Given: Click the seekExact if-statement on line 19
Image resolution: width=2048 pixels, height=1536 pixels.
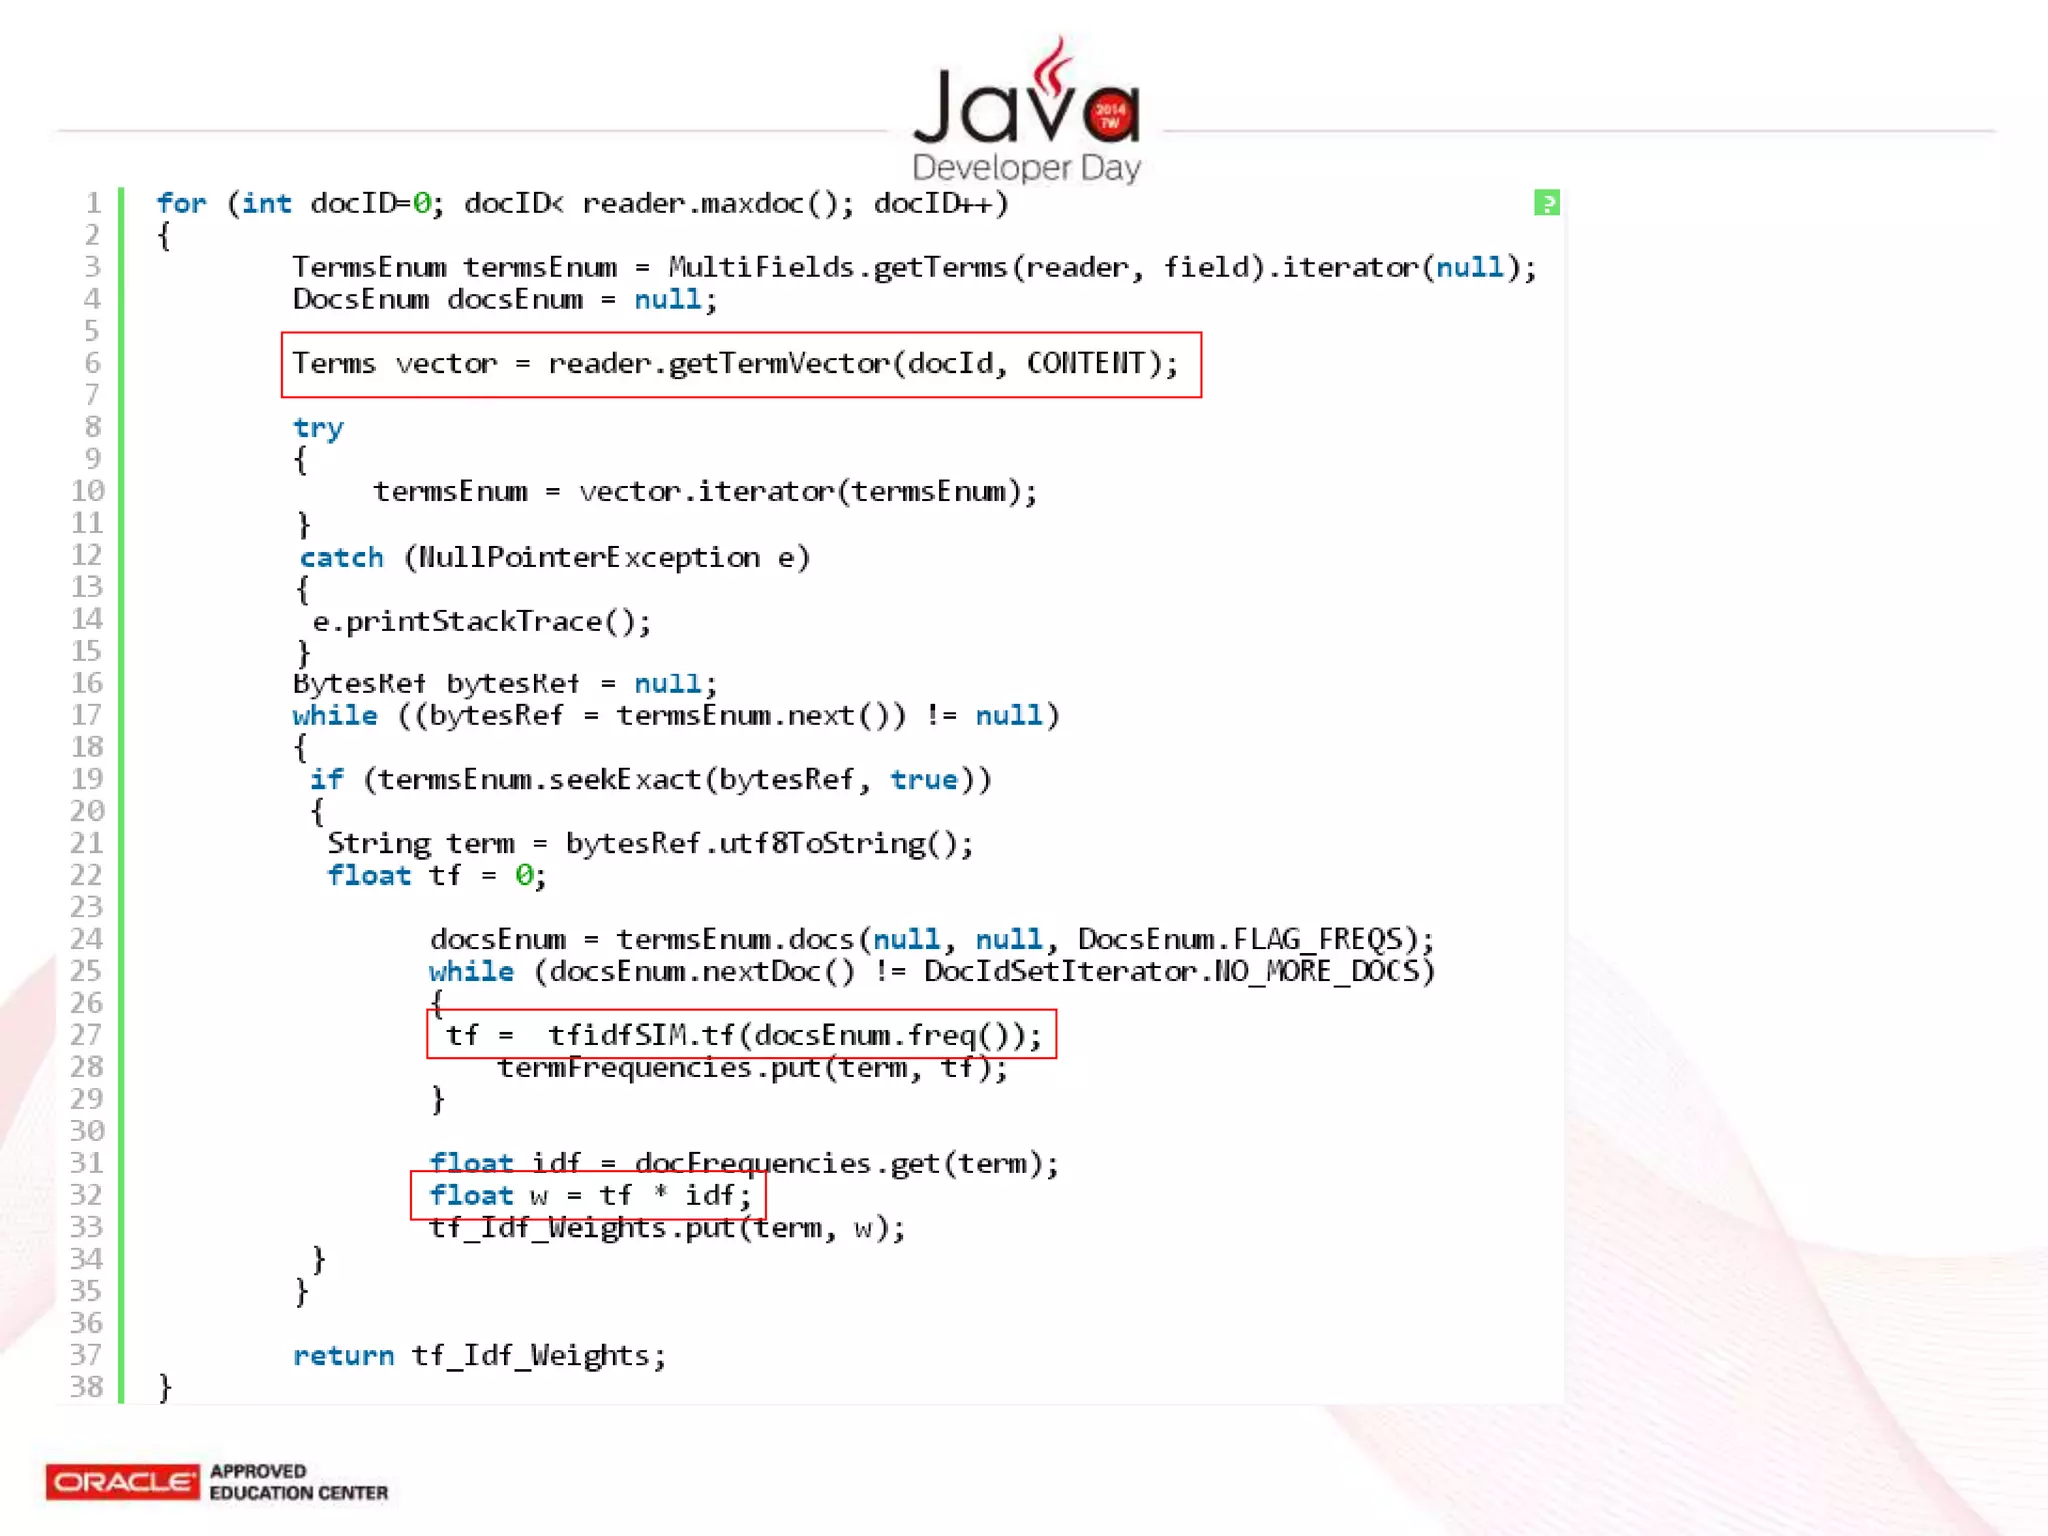Looking at the screenshot, I should click(x=650, y=780).
